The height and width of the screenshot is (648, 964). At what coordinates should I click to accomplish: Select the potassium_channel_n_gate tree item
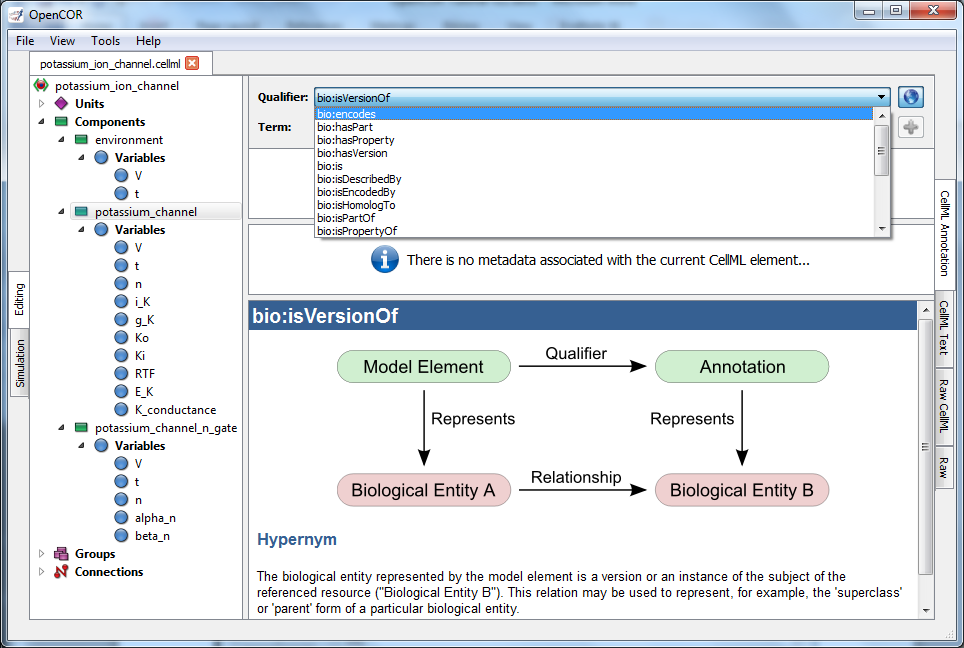click(x=165, y=427)
